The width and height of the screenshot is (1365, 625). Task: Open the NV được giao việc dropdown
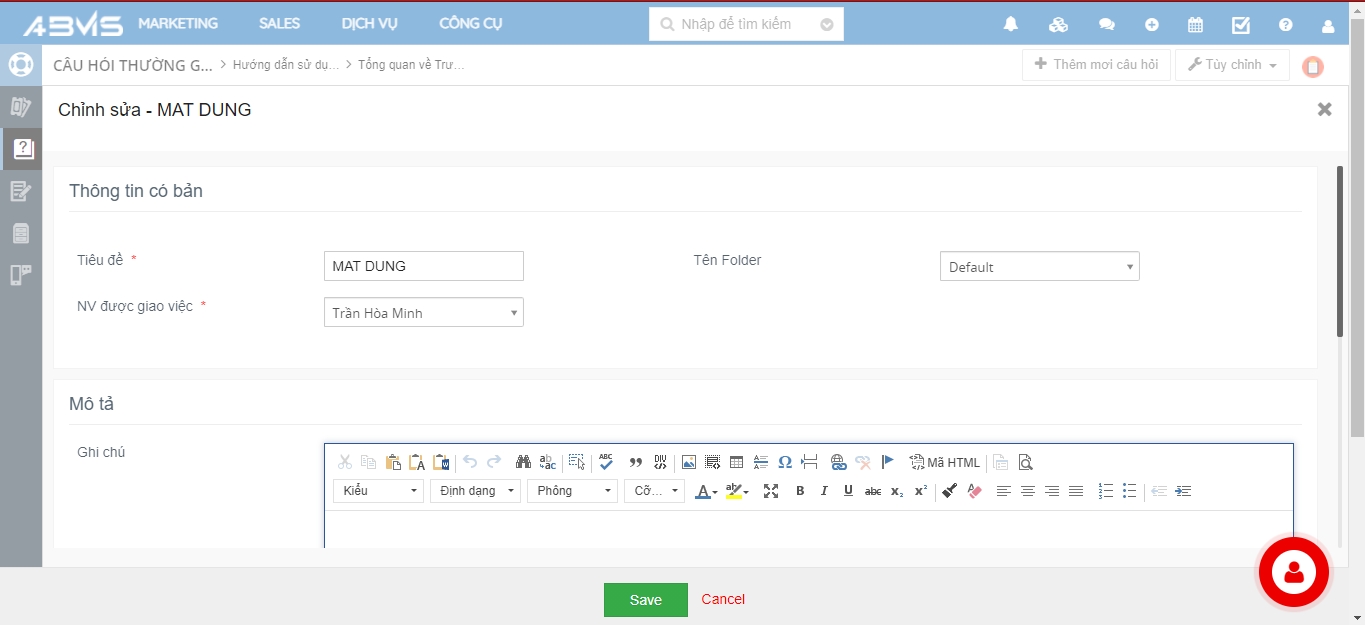pos(424,313)
